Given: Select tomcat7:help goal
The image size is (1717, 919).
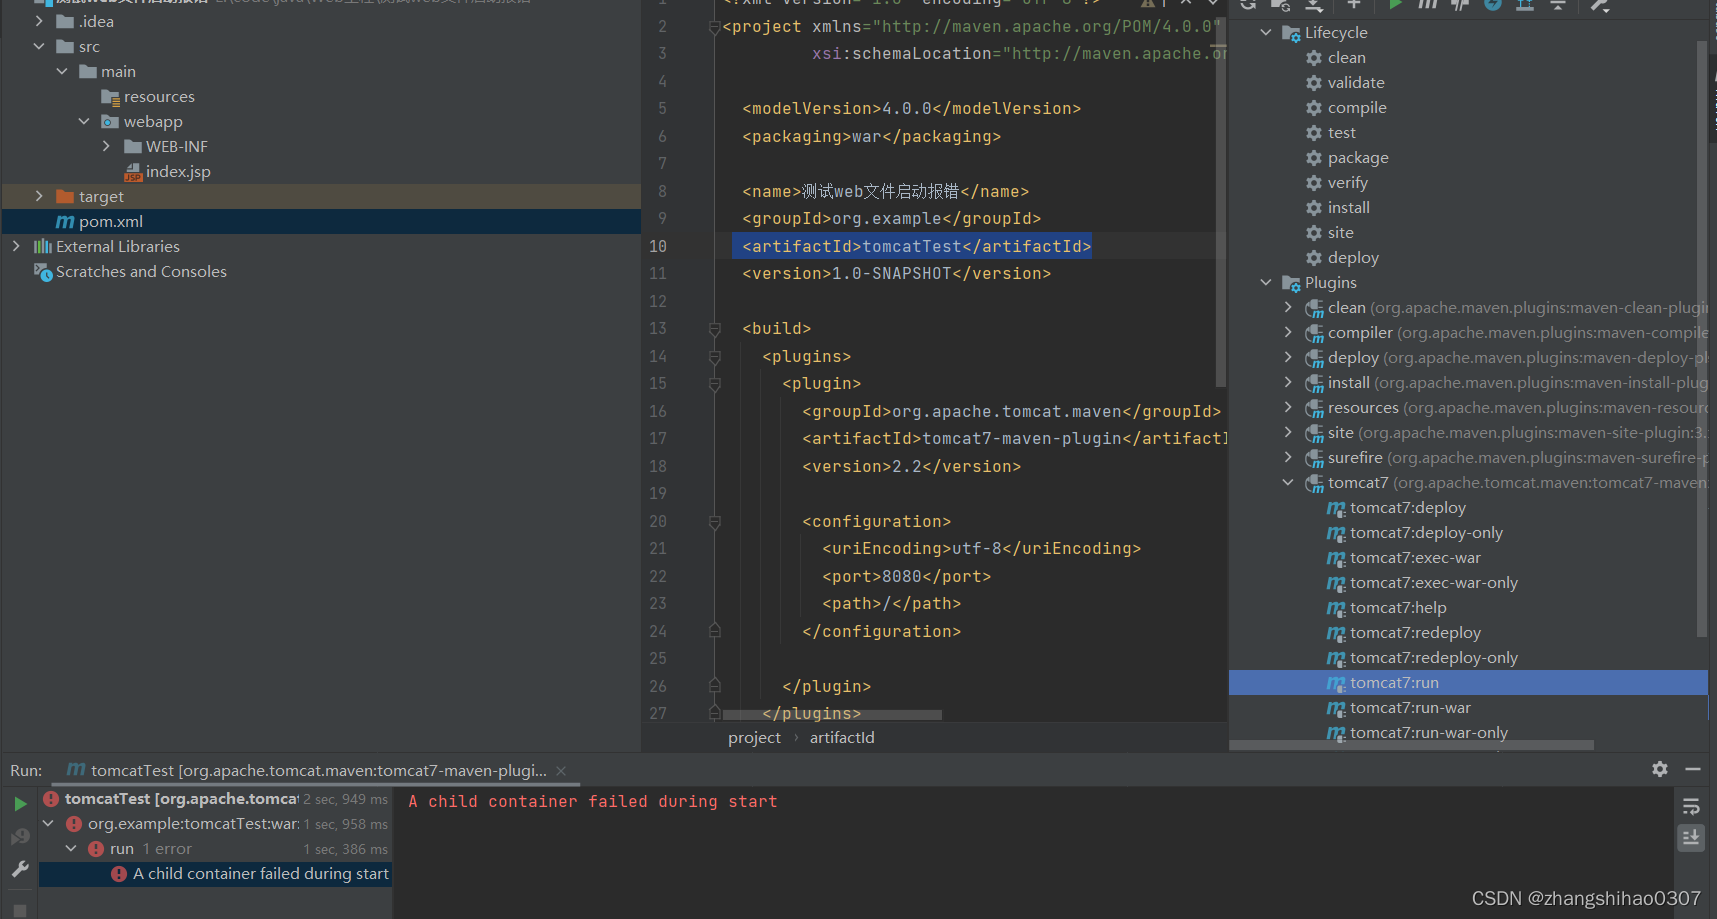Looking at the screenshot, I should tap(1398, 608).
